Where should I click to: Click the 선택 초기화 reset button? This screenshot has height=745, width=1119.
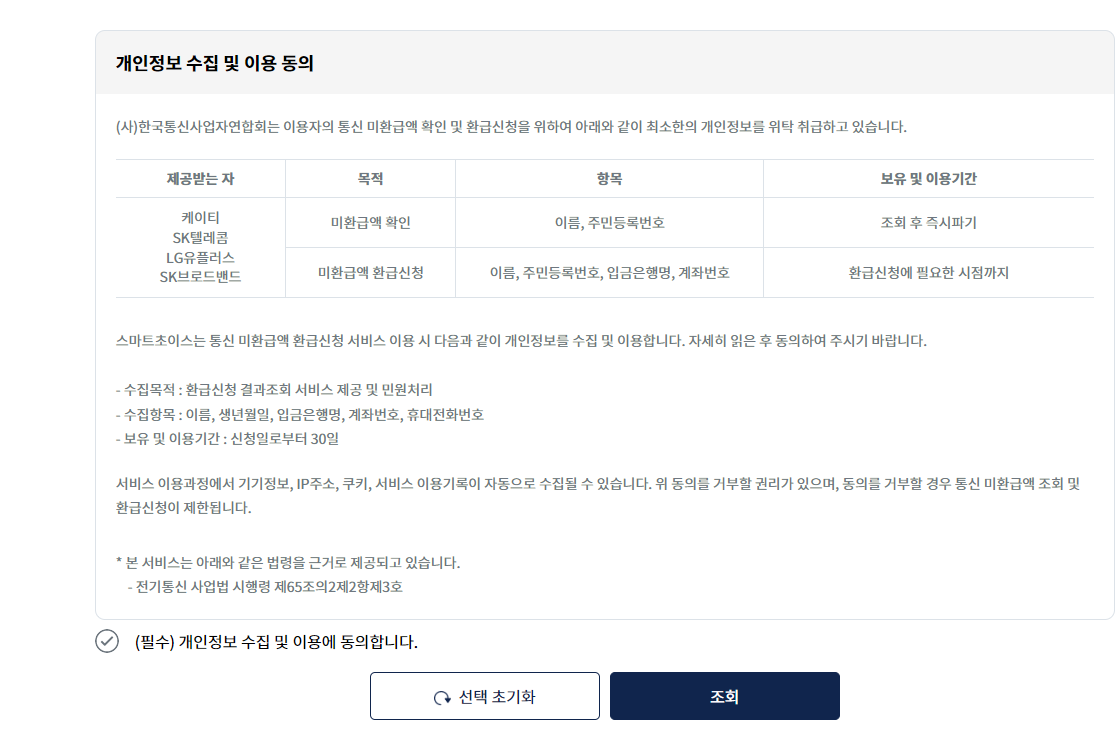(x=485, y=695)
